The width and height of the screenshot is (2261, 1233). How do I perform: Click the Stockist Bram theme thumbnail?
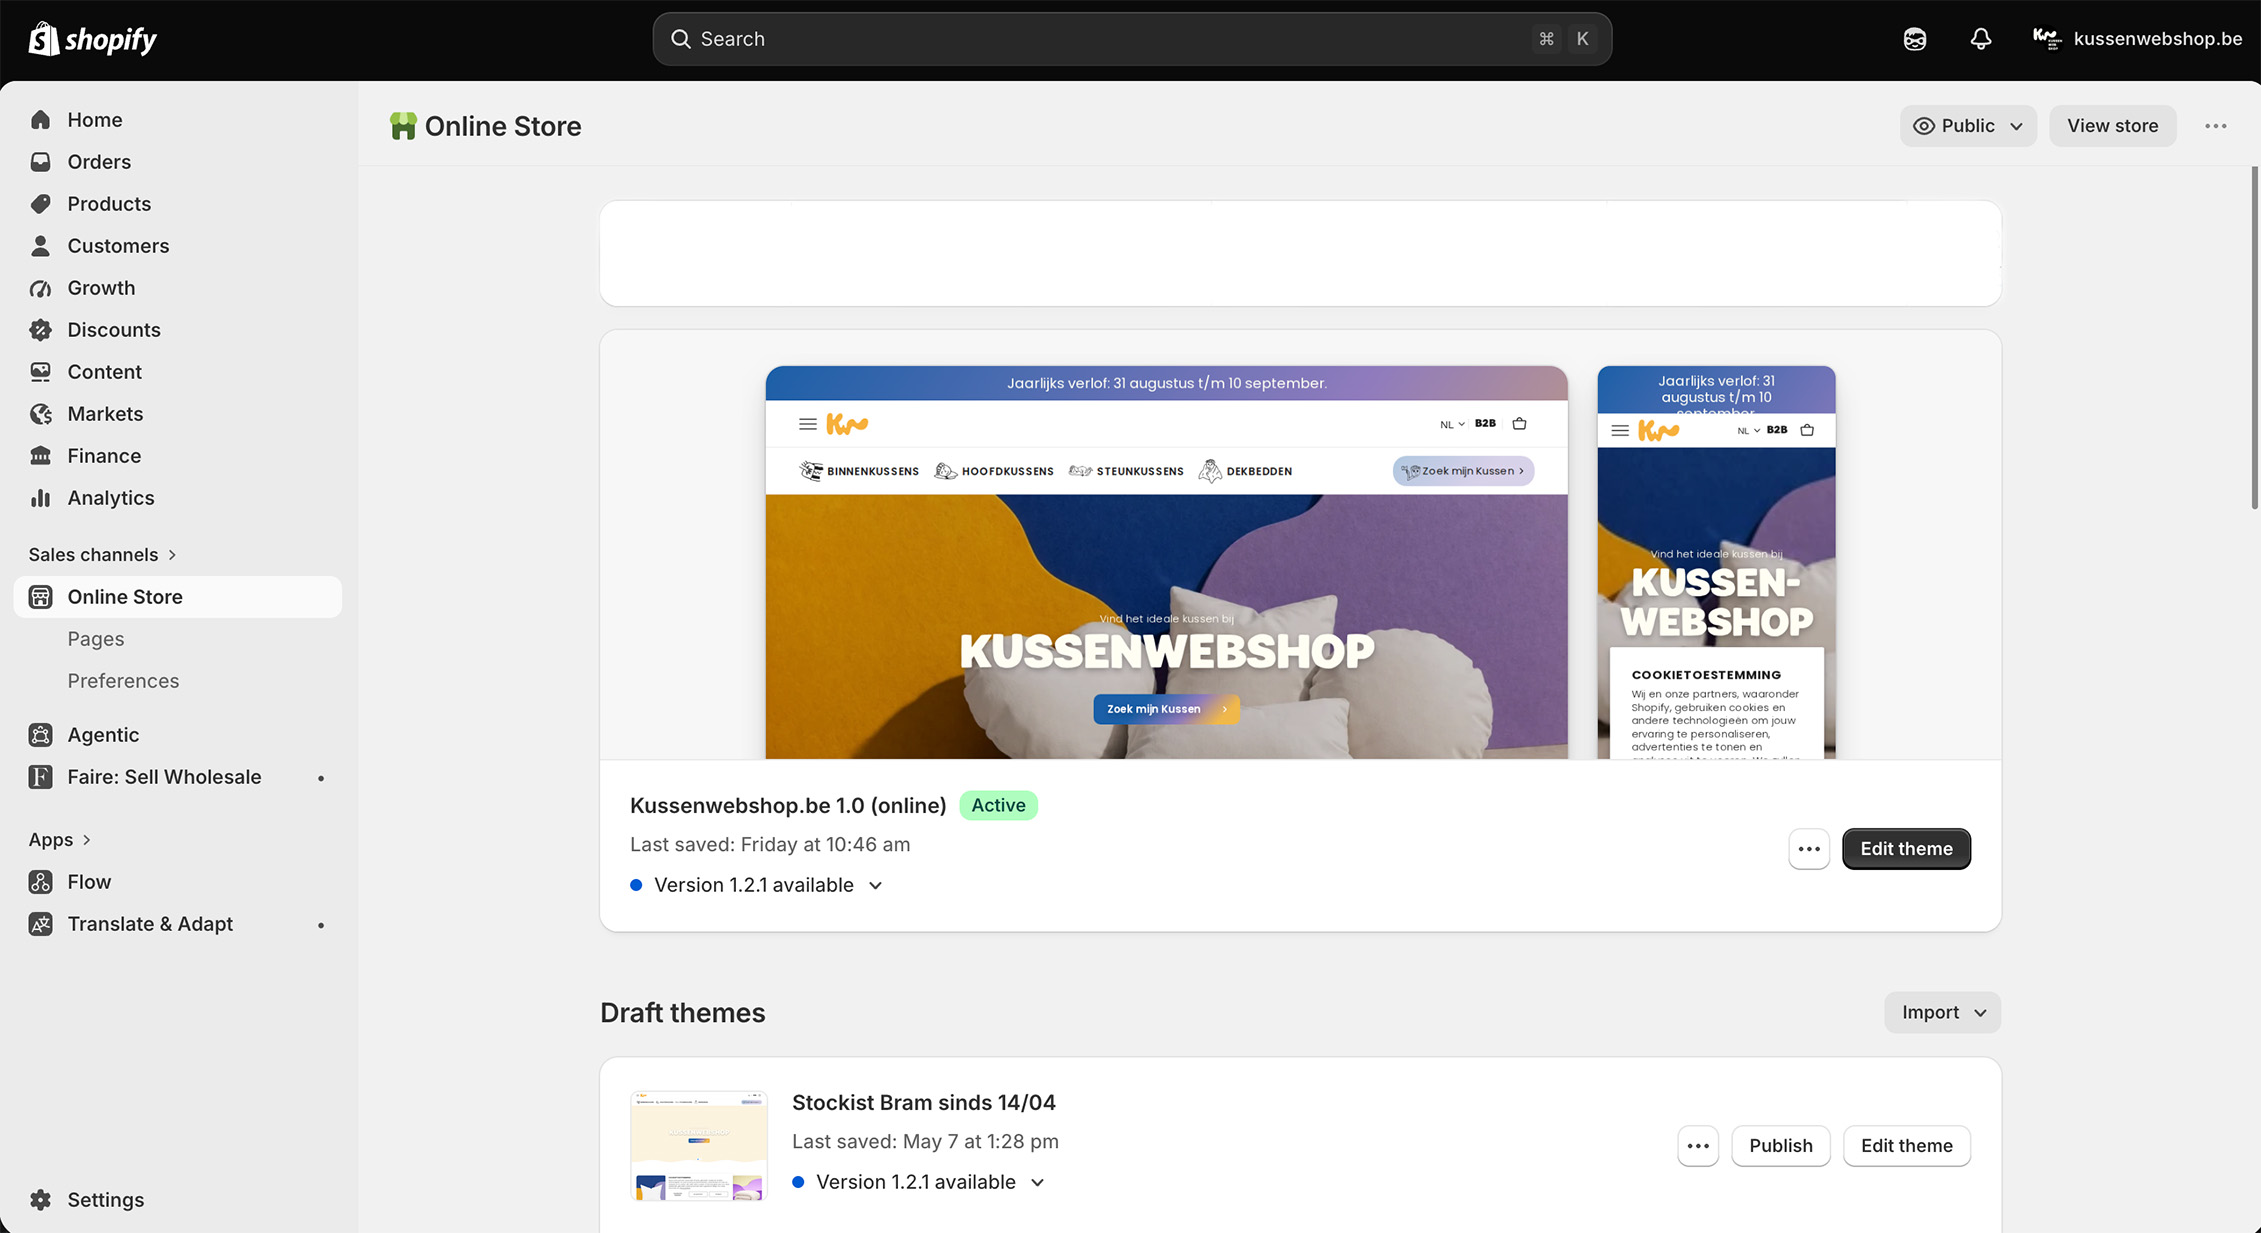[699, 1146]
